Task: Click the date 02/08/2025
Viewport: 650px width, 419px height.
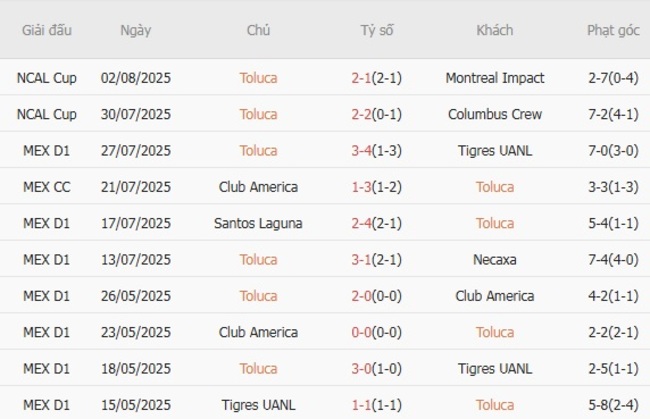Action: pyautogui.click(x=136, y=78)
